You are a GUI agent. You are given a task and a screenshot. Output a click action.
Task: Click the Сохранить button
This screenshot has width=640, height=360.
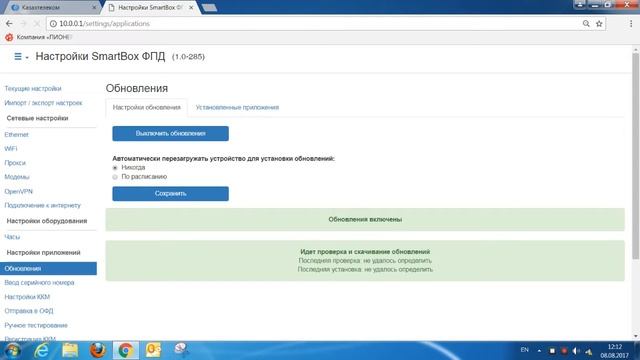pyautogui.click(x=171, y=193)
